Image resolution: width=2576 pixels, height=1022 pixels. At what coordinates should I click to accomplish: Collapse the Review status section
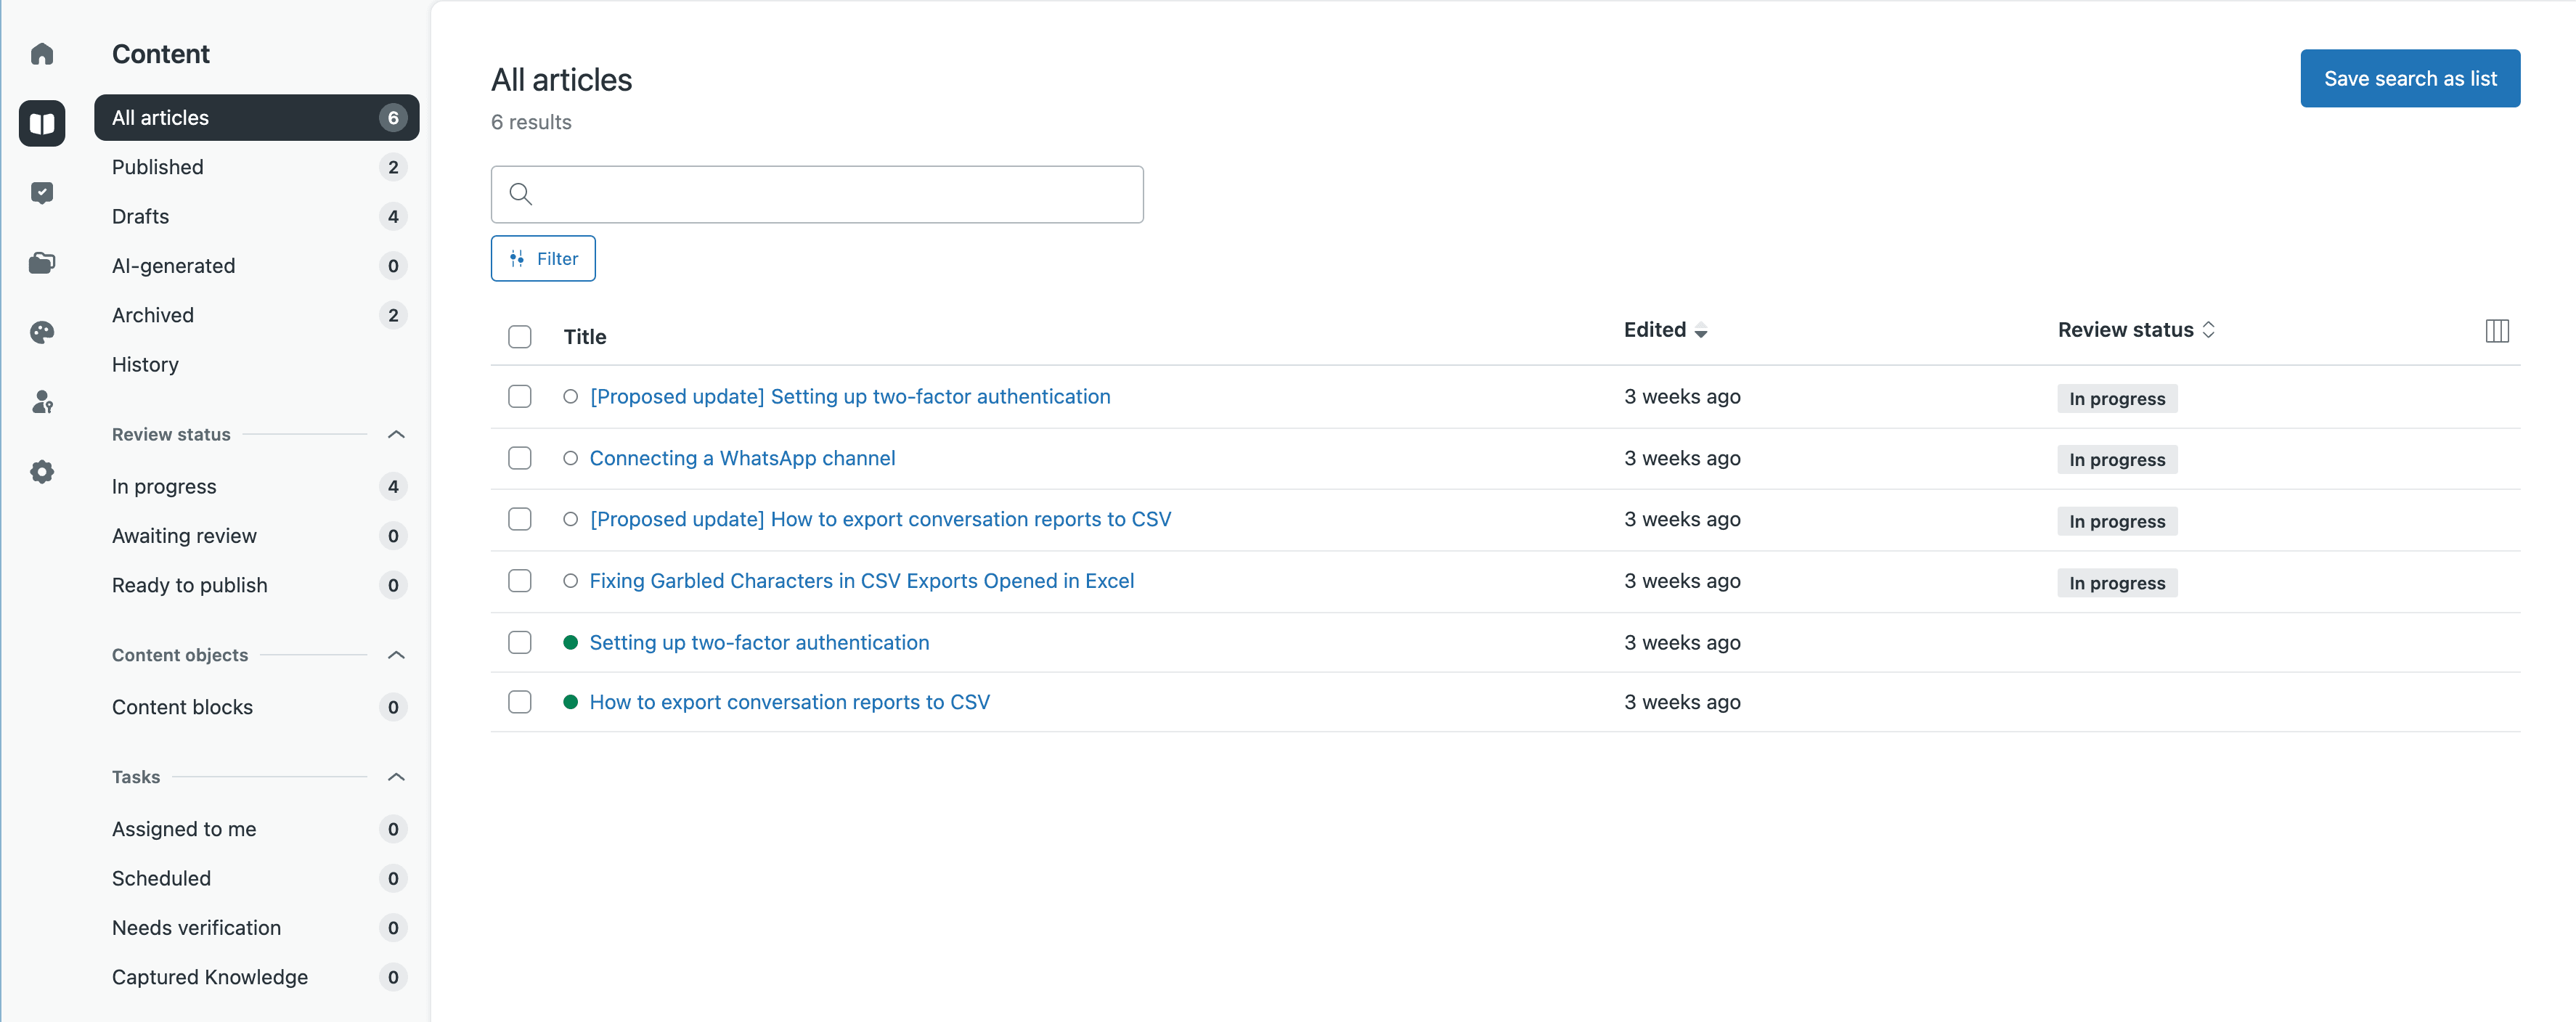point(396,434)
